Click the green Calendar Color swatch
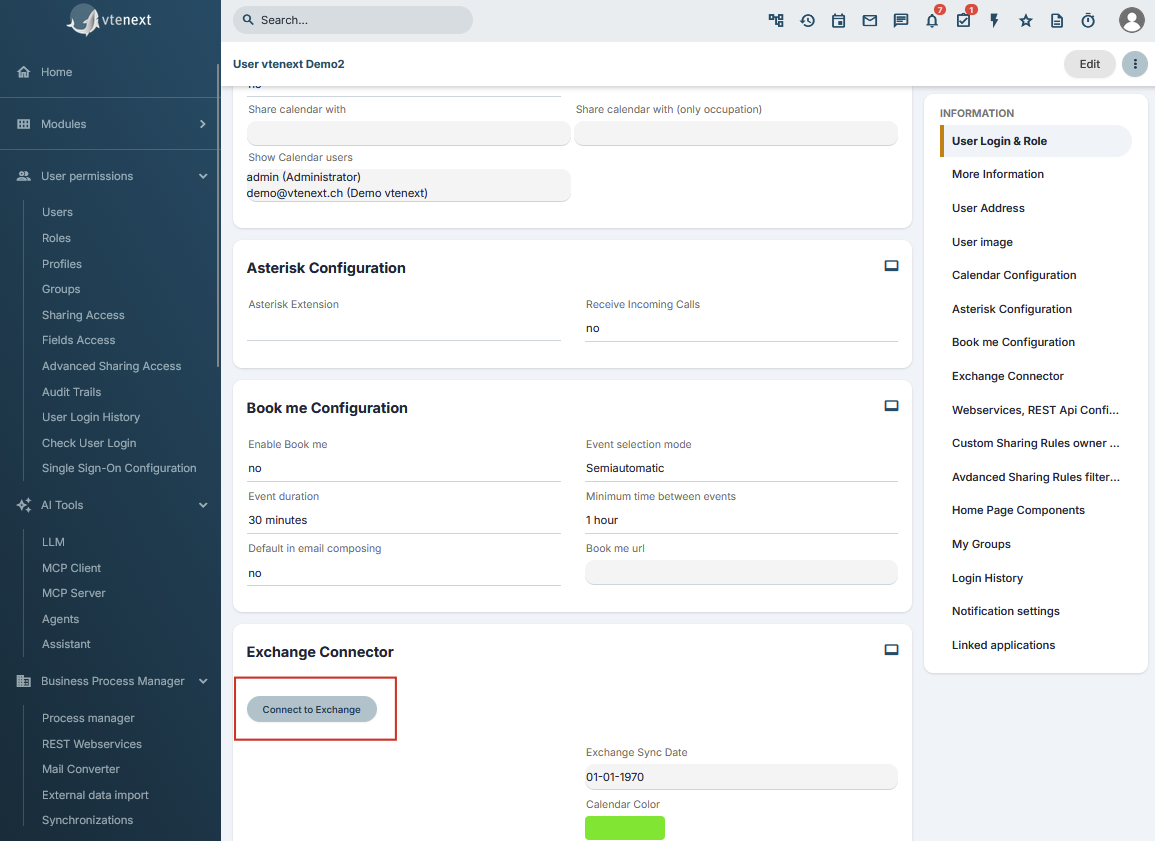The height and width of the screenshot is (841, 1155). (x=625, y=828)
